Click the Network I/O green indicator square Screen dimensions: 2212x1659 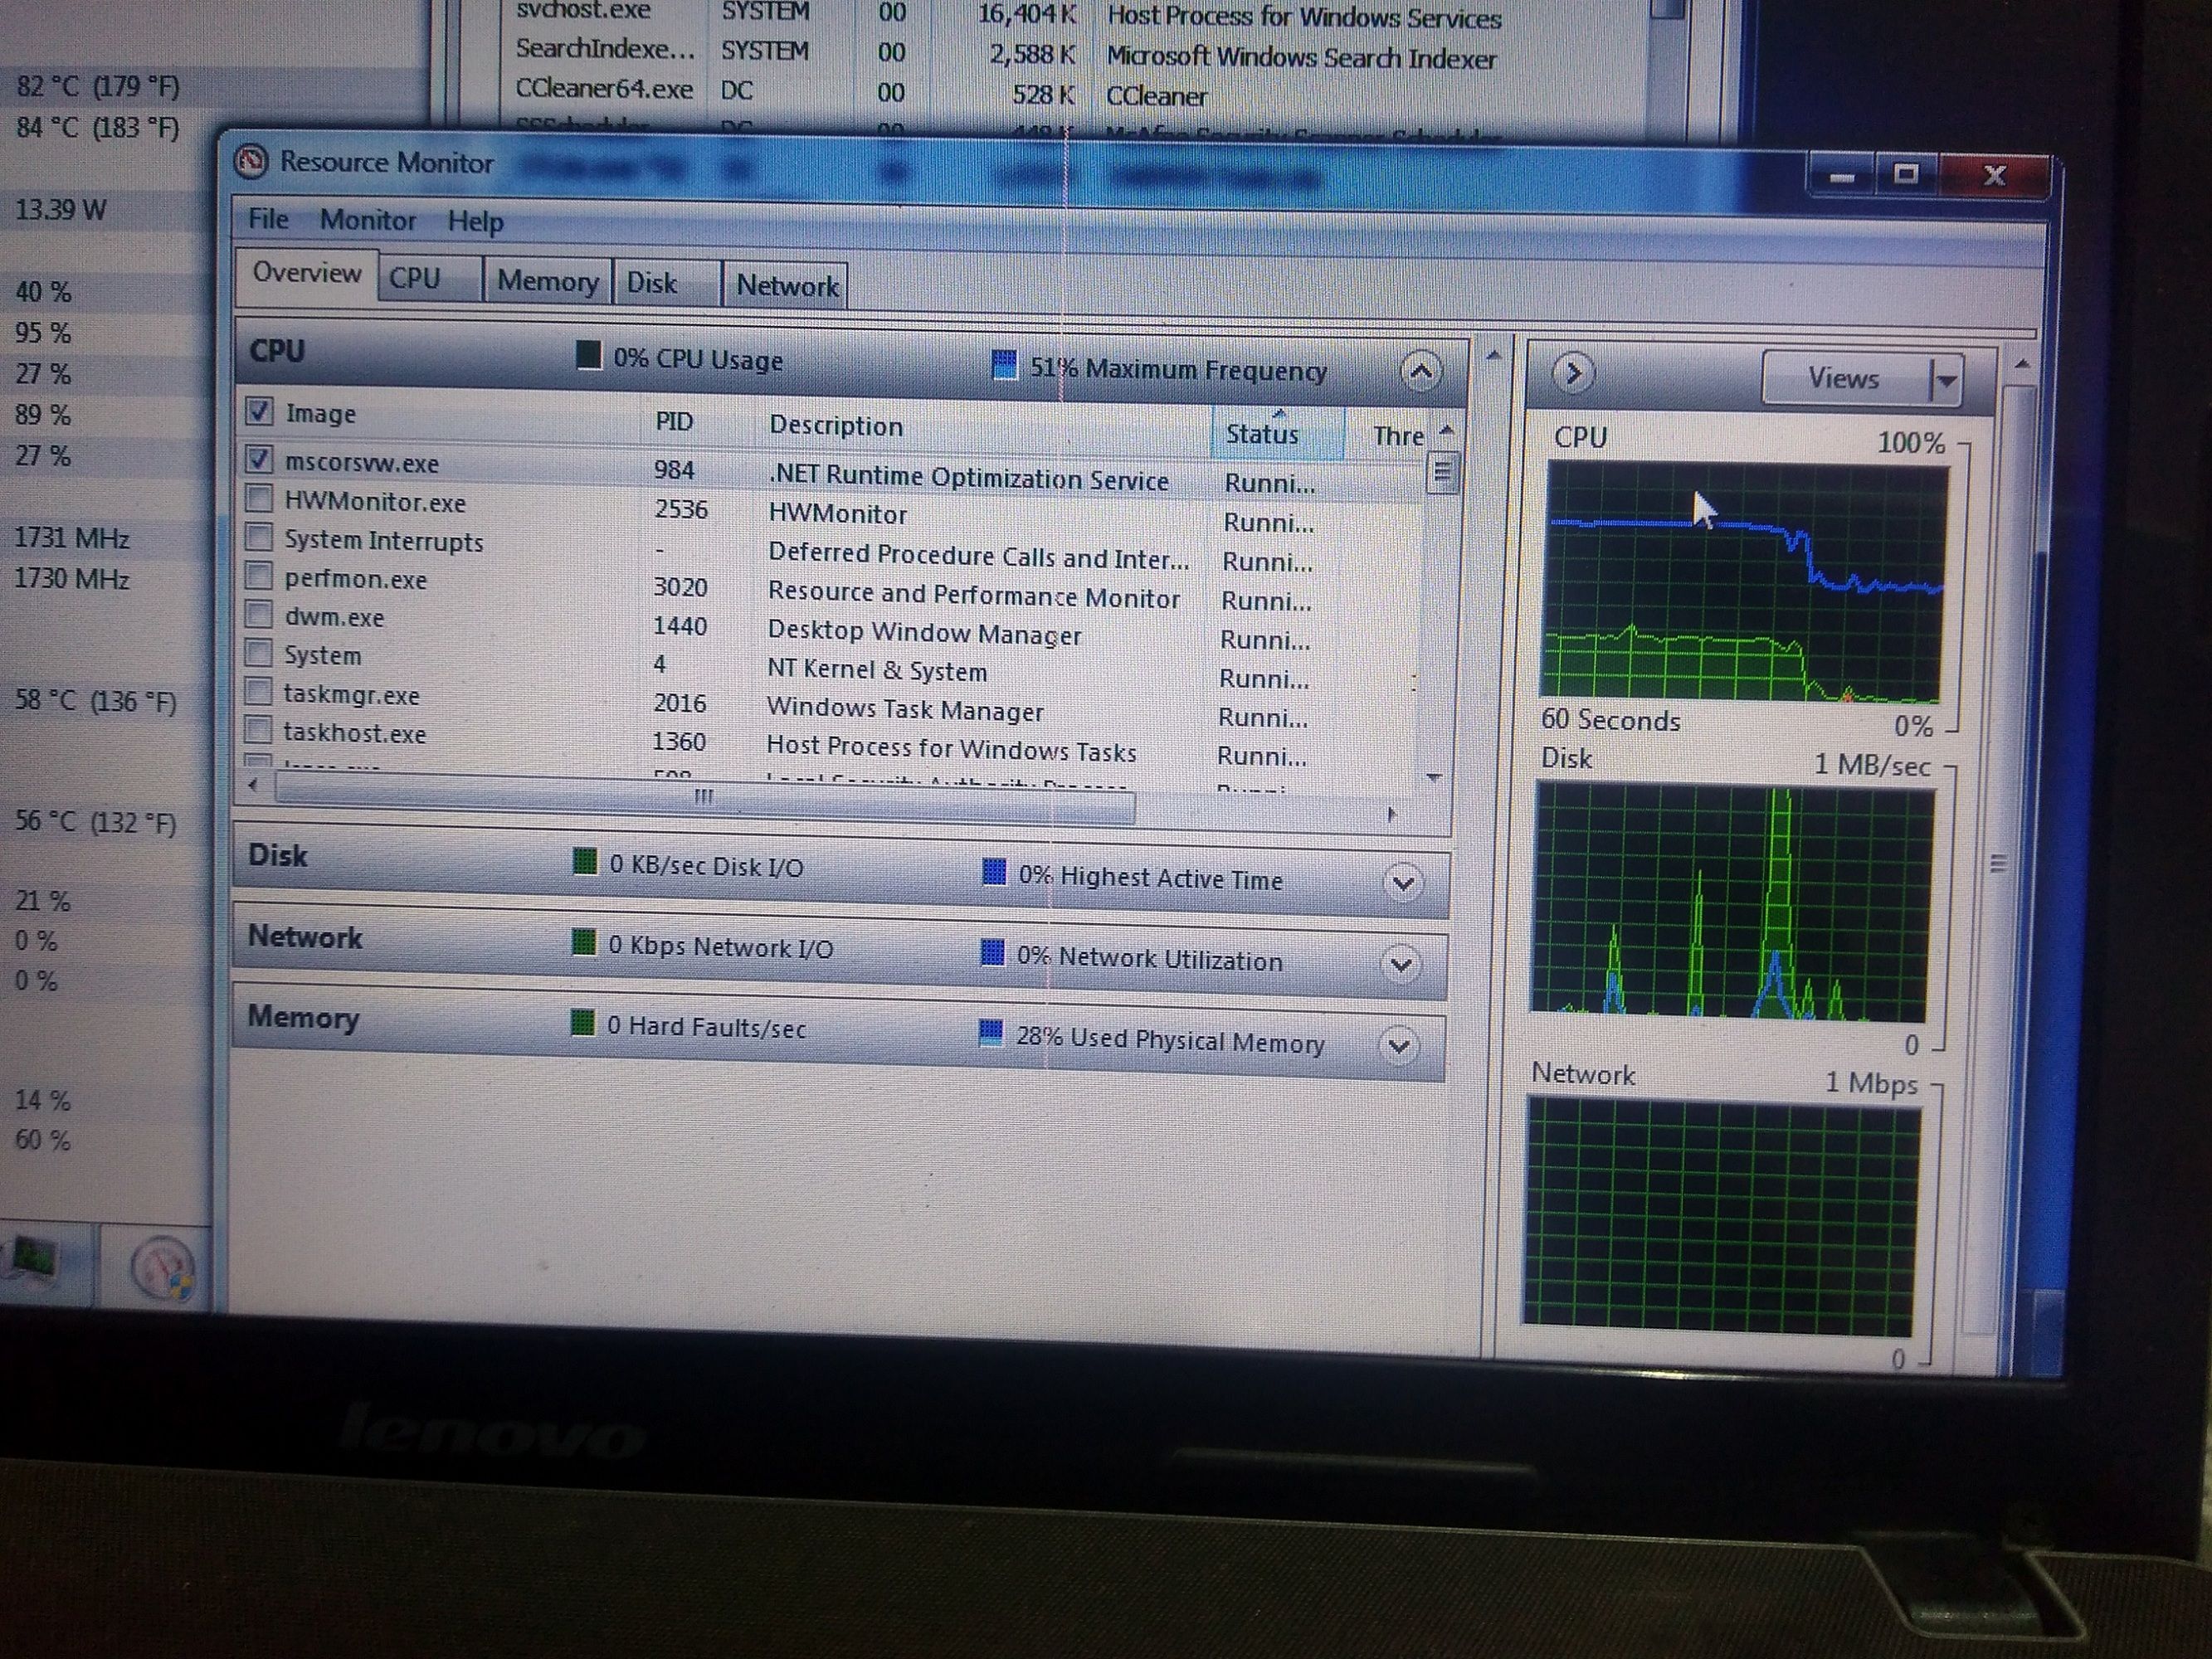tap(583, 942)
